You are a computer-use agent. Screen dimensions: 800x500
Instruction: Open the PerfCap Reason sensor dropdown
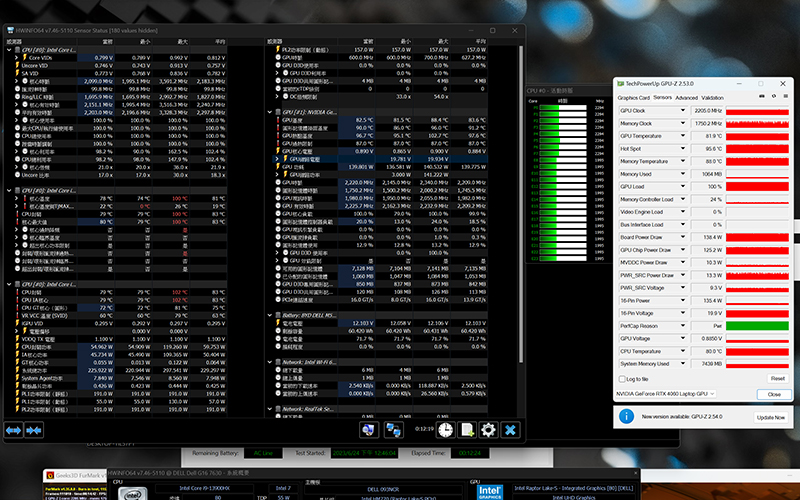coord(683,326)
